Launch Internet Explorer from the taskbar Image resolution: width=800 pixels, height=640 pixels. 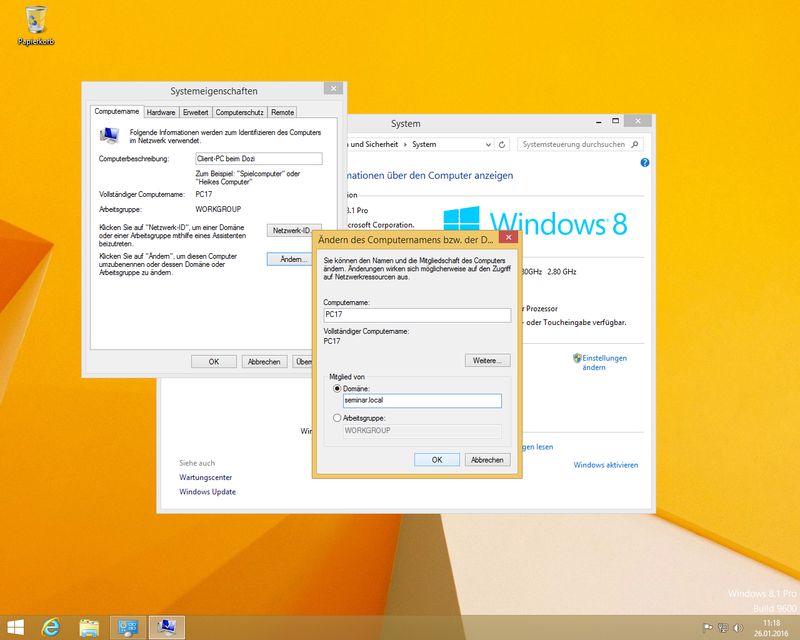pyautogui.click(x=52, y=627)
